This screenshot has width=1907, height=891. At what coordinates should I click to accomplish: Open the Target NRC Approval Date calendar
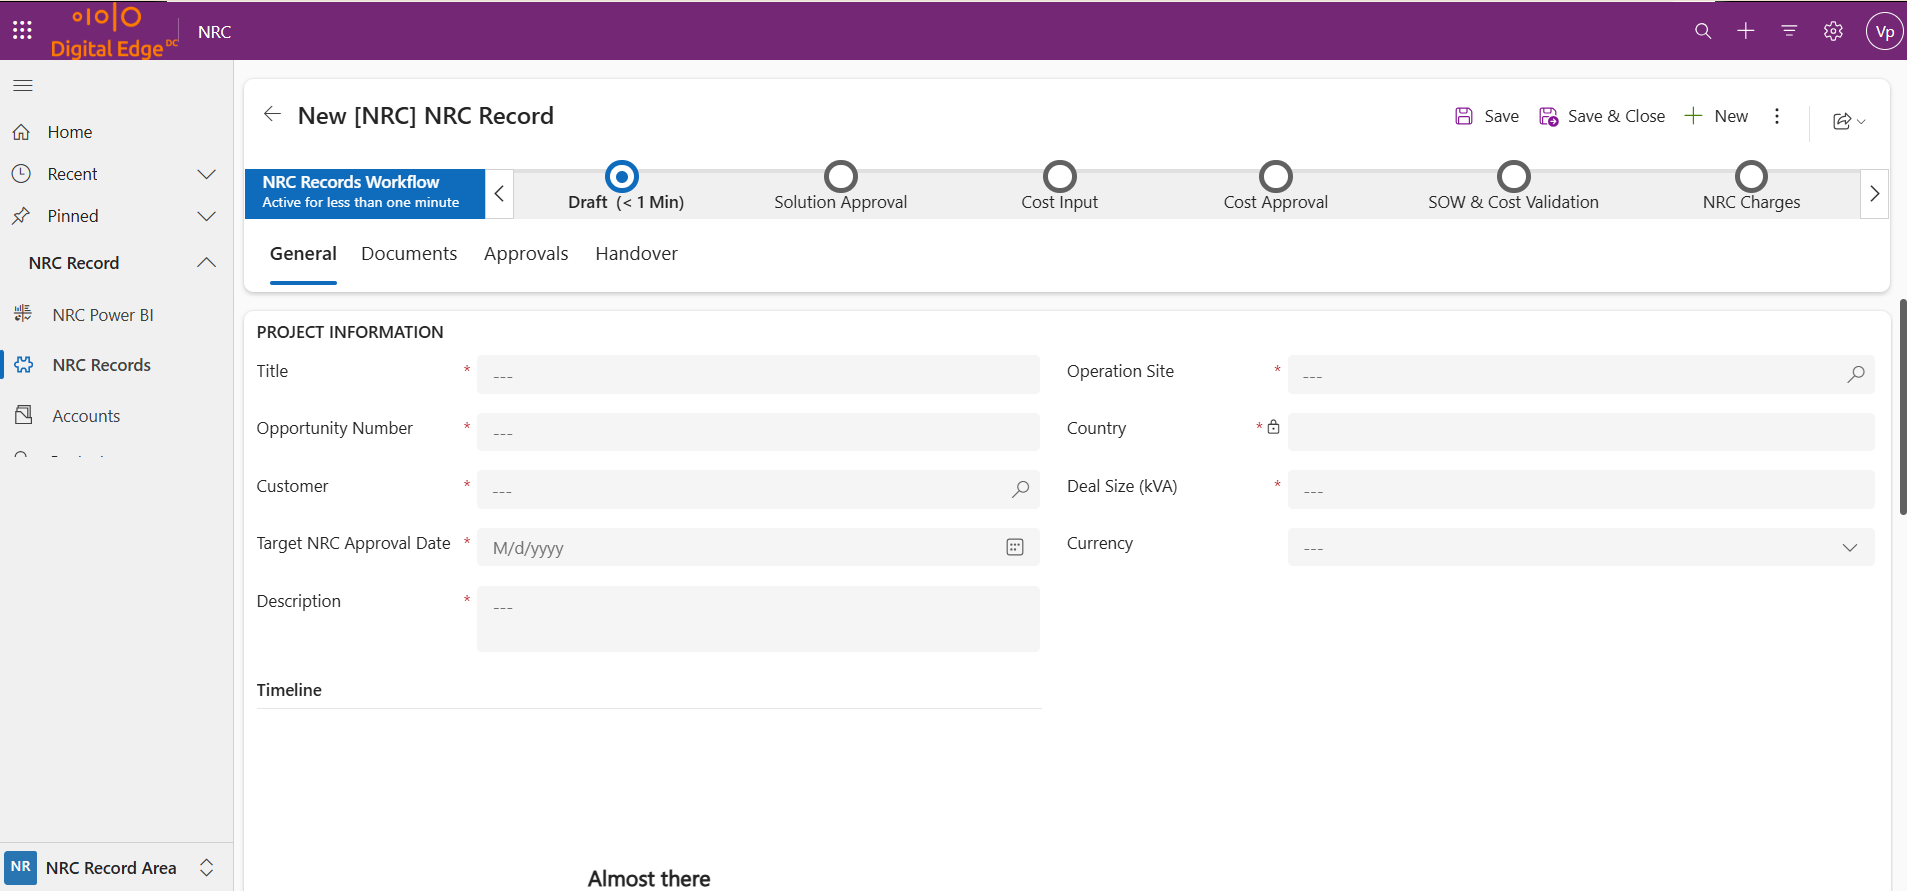pos(1015,547)
